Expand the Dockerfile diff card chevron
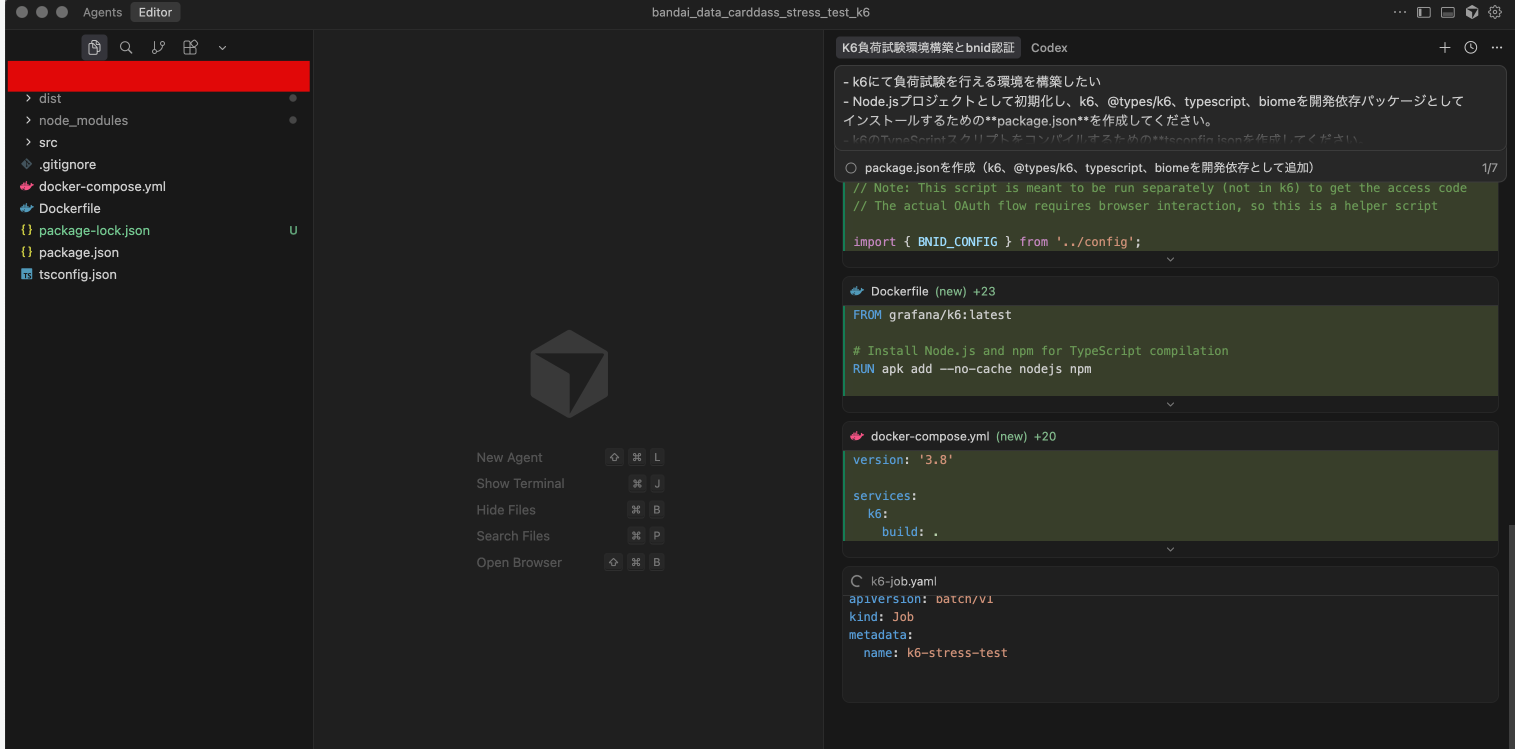 pyautogui.click(x=1170, y=404)
